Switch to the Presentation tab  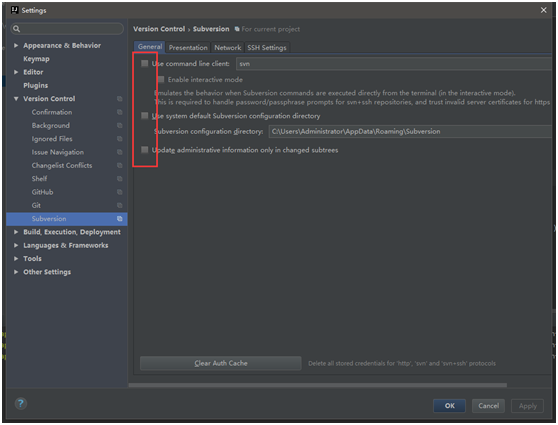coord(188,47)
